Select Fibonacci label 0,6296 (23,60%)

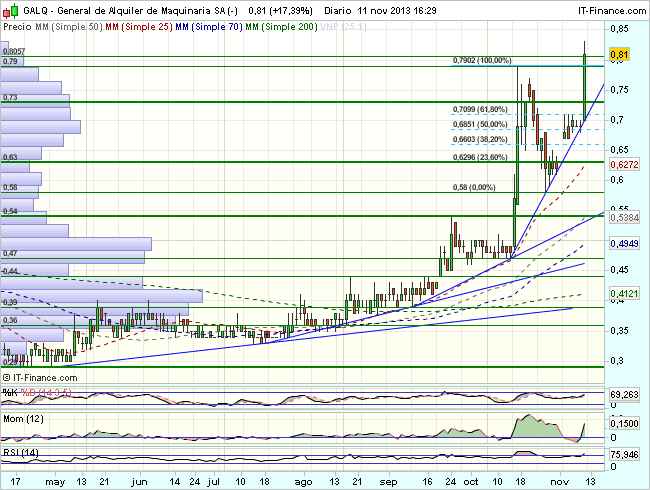(x=480, y=158)
